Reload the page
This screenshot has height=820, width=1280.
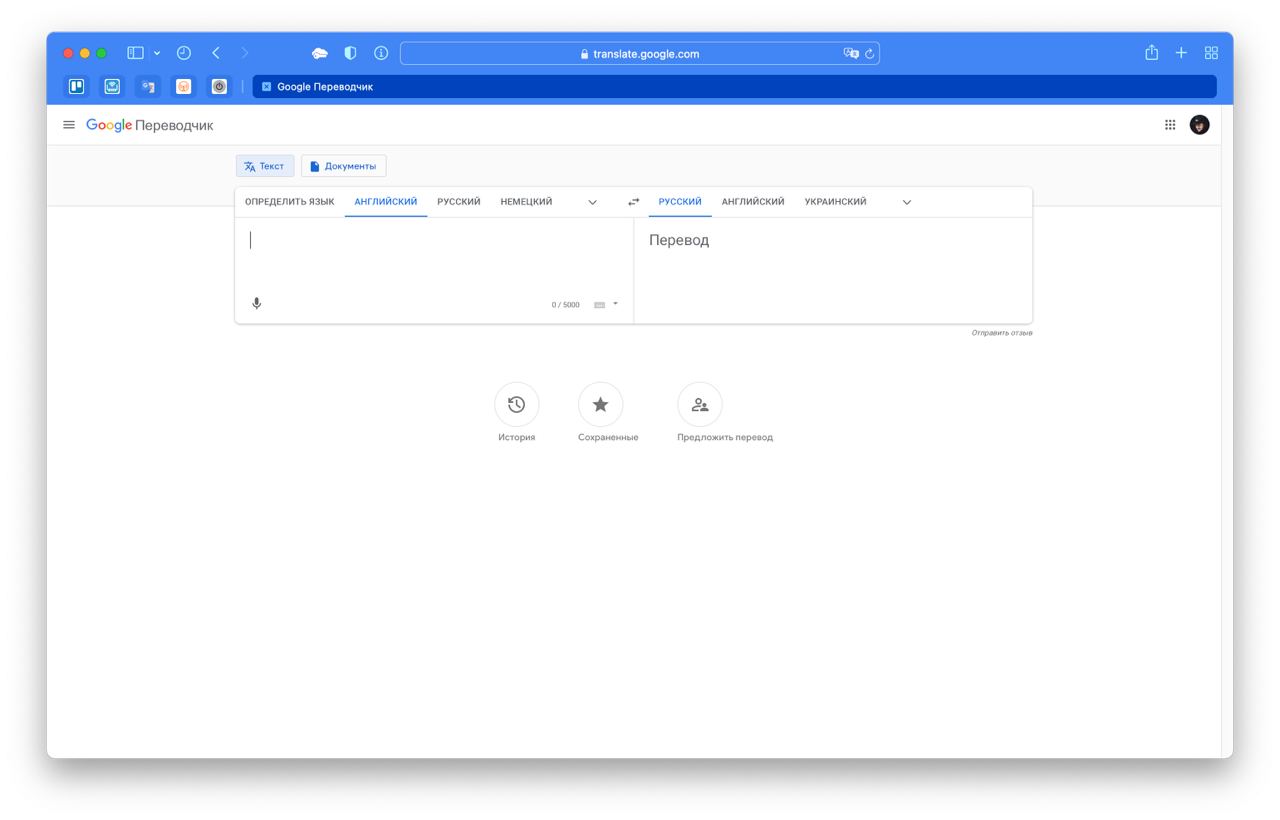[x=870, y=54]
